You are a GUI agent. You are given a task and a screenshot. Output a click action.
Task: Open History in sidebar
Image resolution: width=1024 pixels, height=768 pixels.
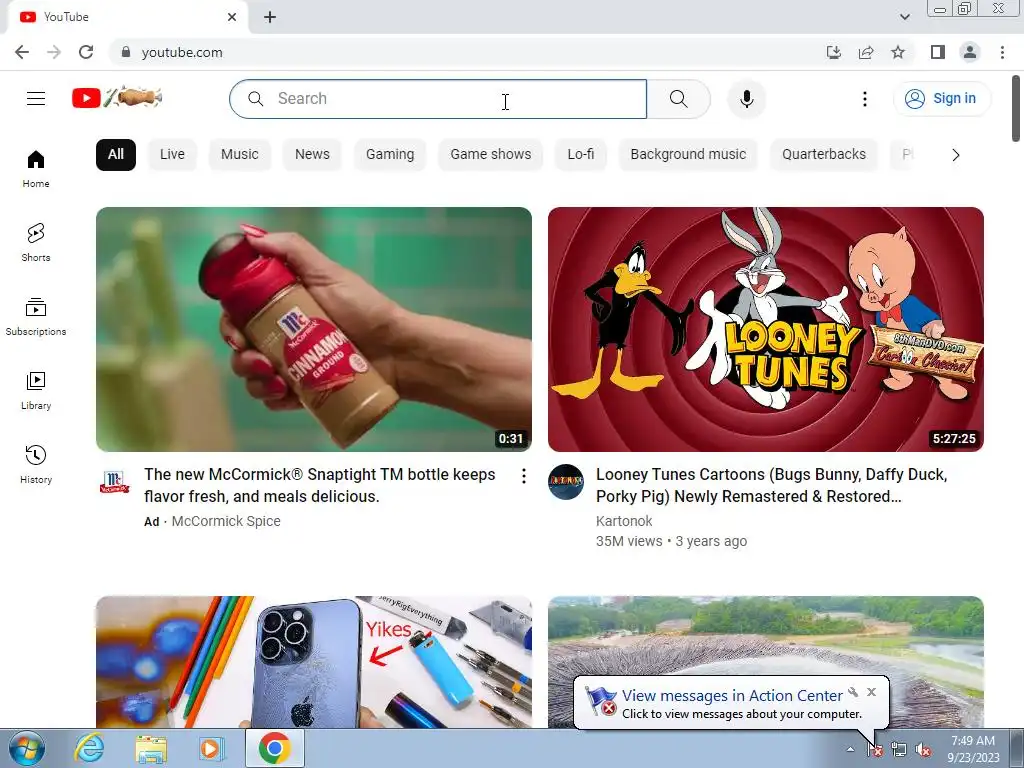(x=36, y=464)
